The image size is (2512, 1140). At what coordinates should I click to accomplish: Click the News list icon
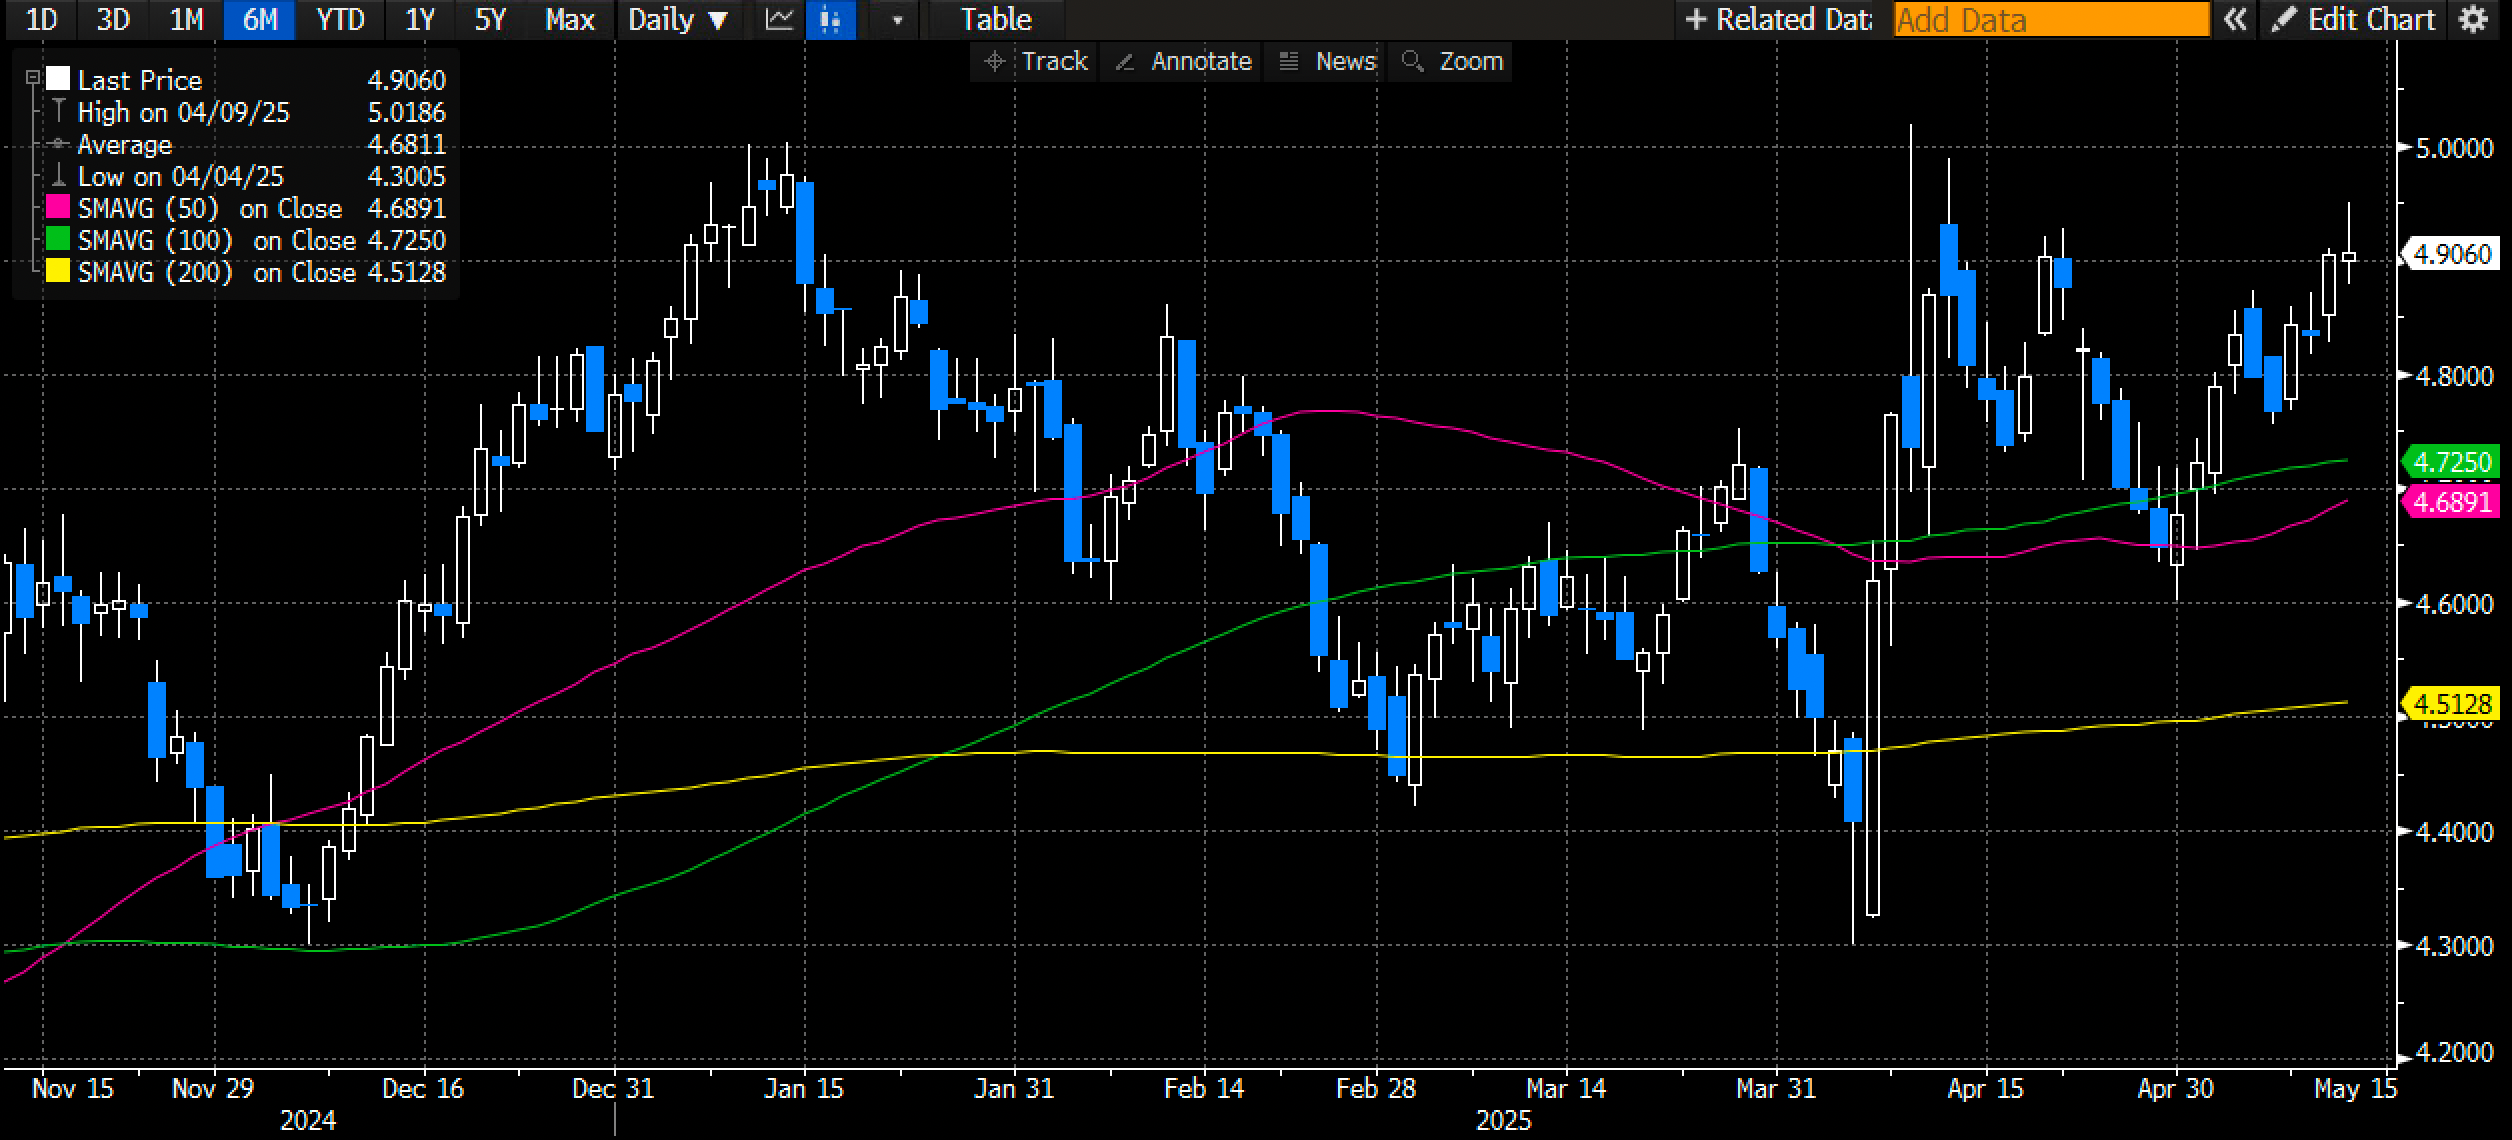point(1289,62)
